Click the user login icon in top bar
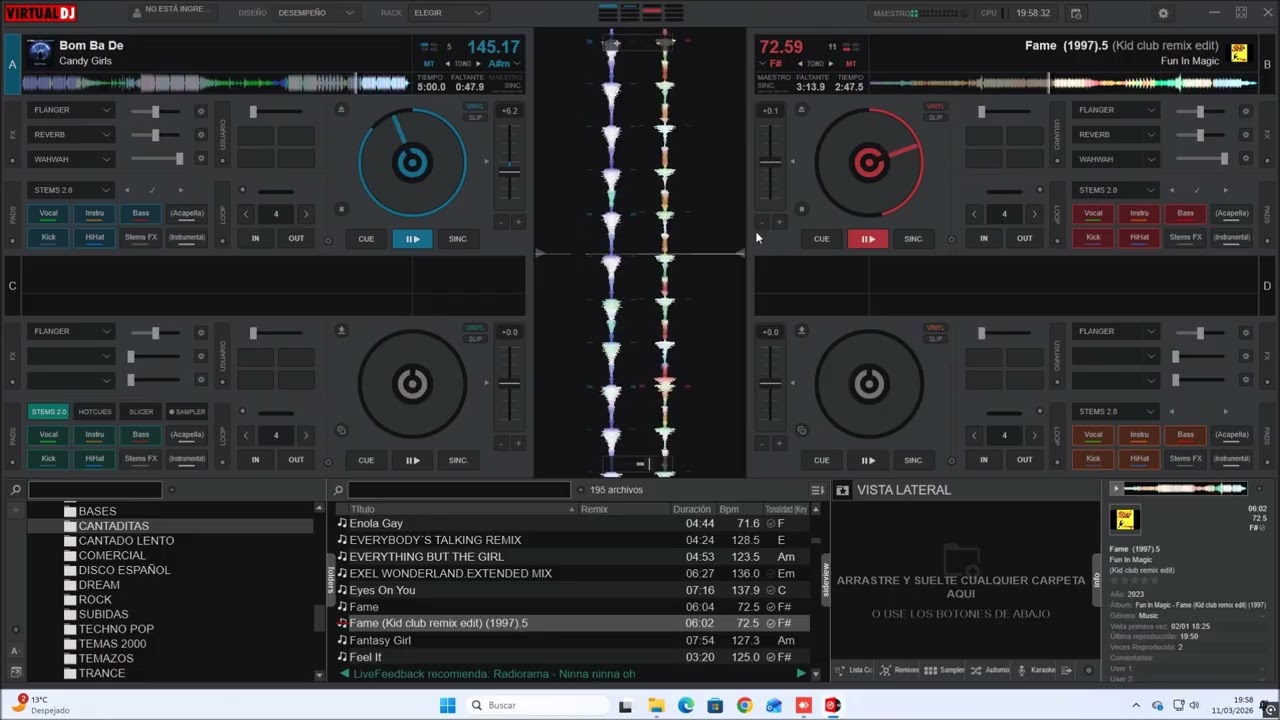Viewport: 1280px width, 720px height. pos(137,13)
